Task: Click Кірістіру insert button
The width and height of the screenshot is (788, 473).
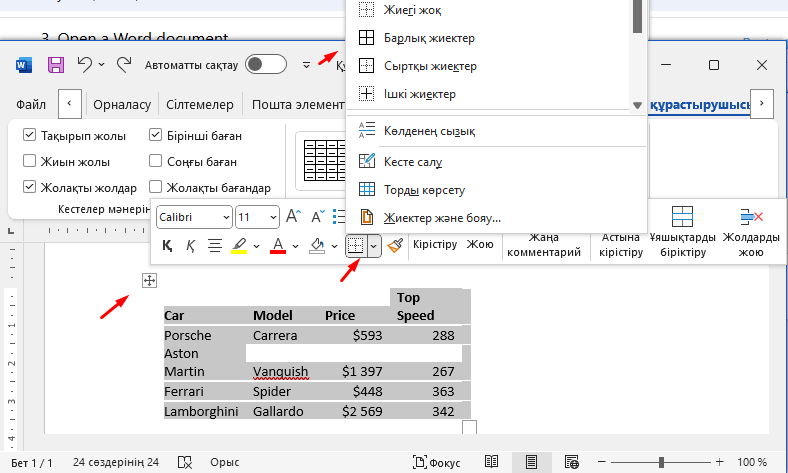Action: [x=435, y=244]
